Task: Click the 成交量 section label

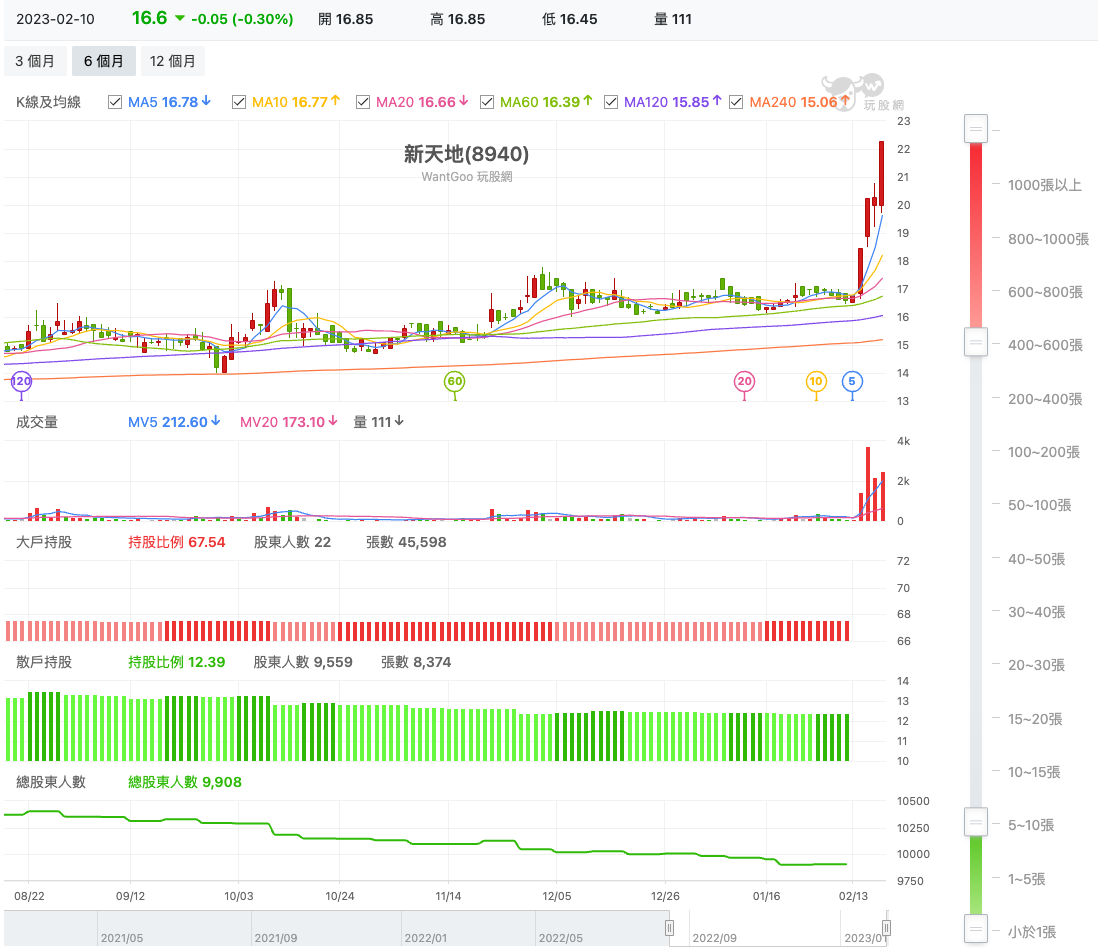Action: pos(37,422)
